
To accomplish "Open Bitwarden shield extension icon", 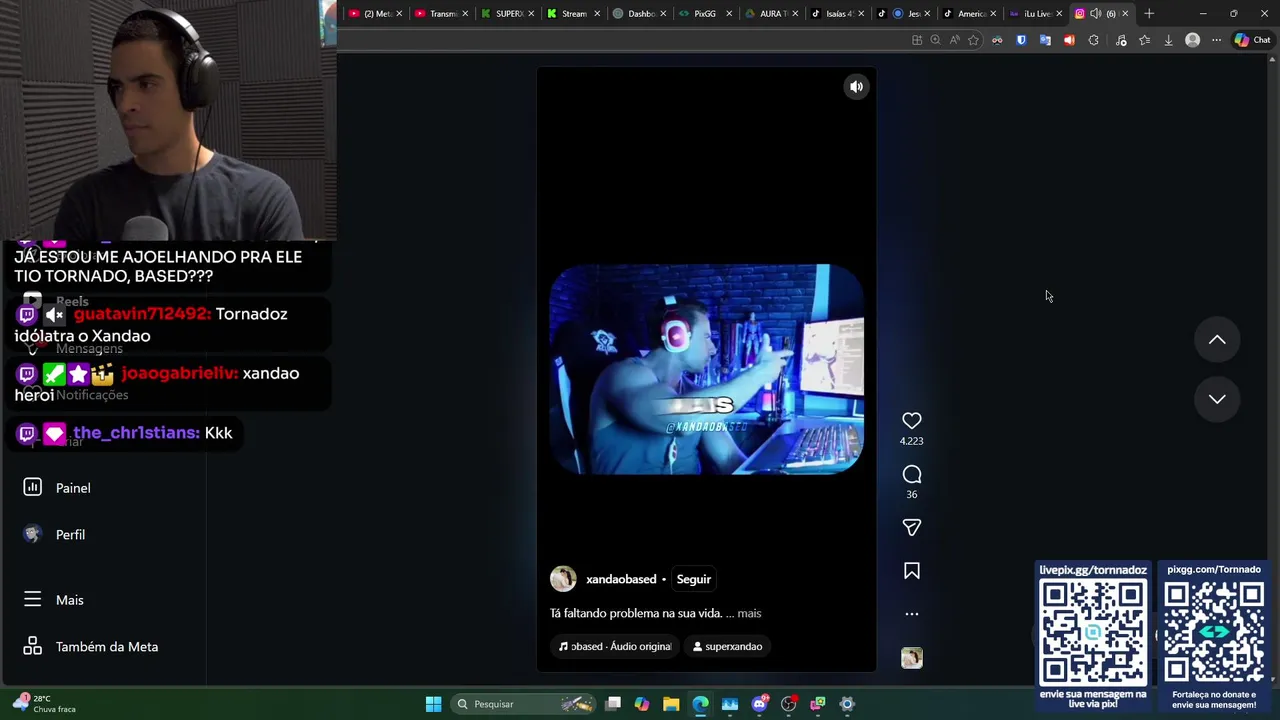I will 1021,40.
